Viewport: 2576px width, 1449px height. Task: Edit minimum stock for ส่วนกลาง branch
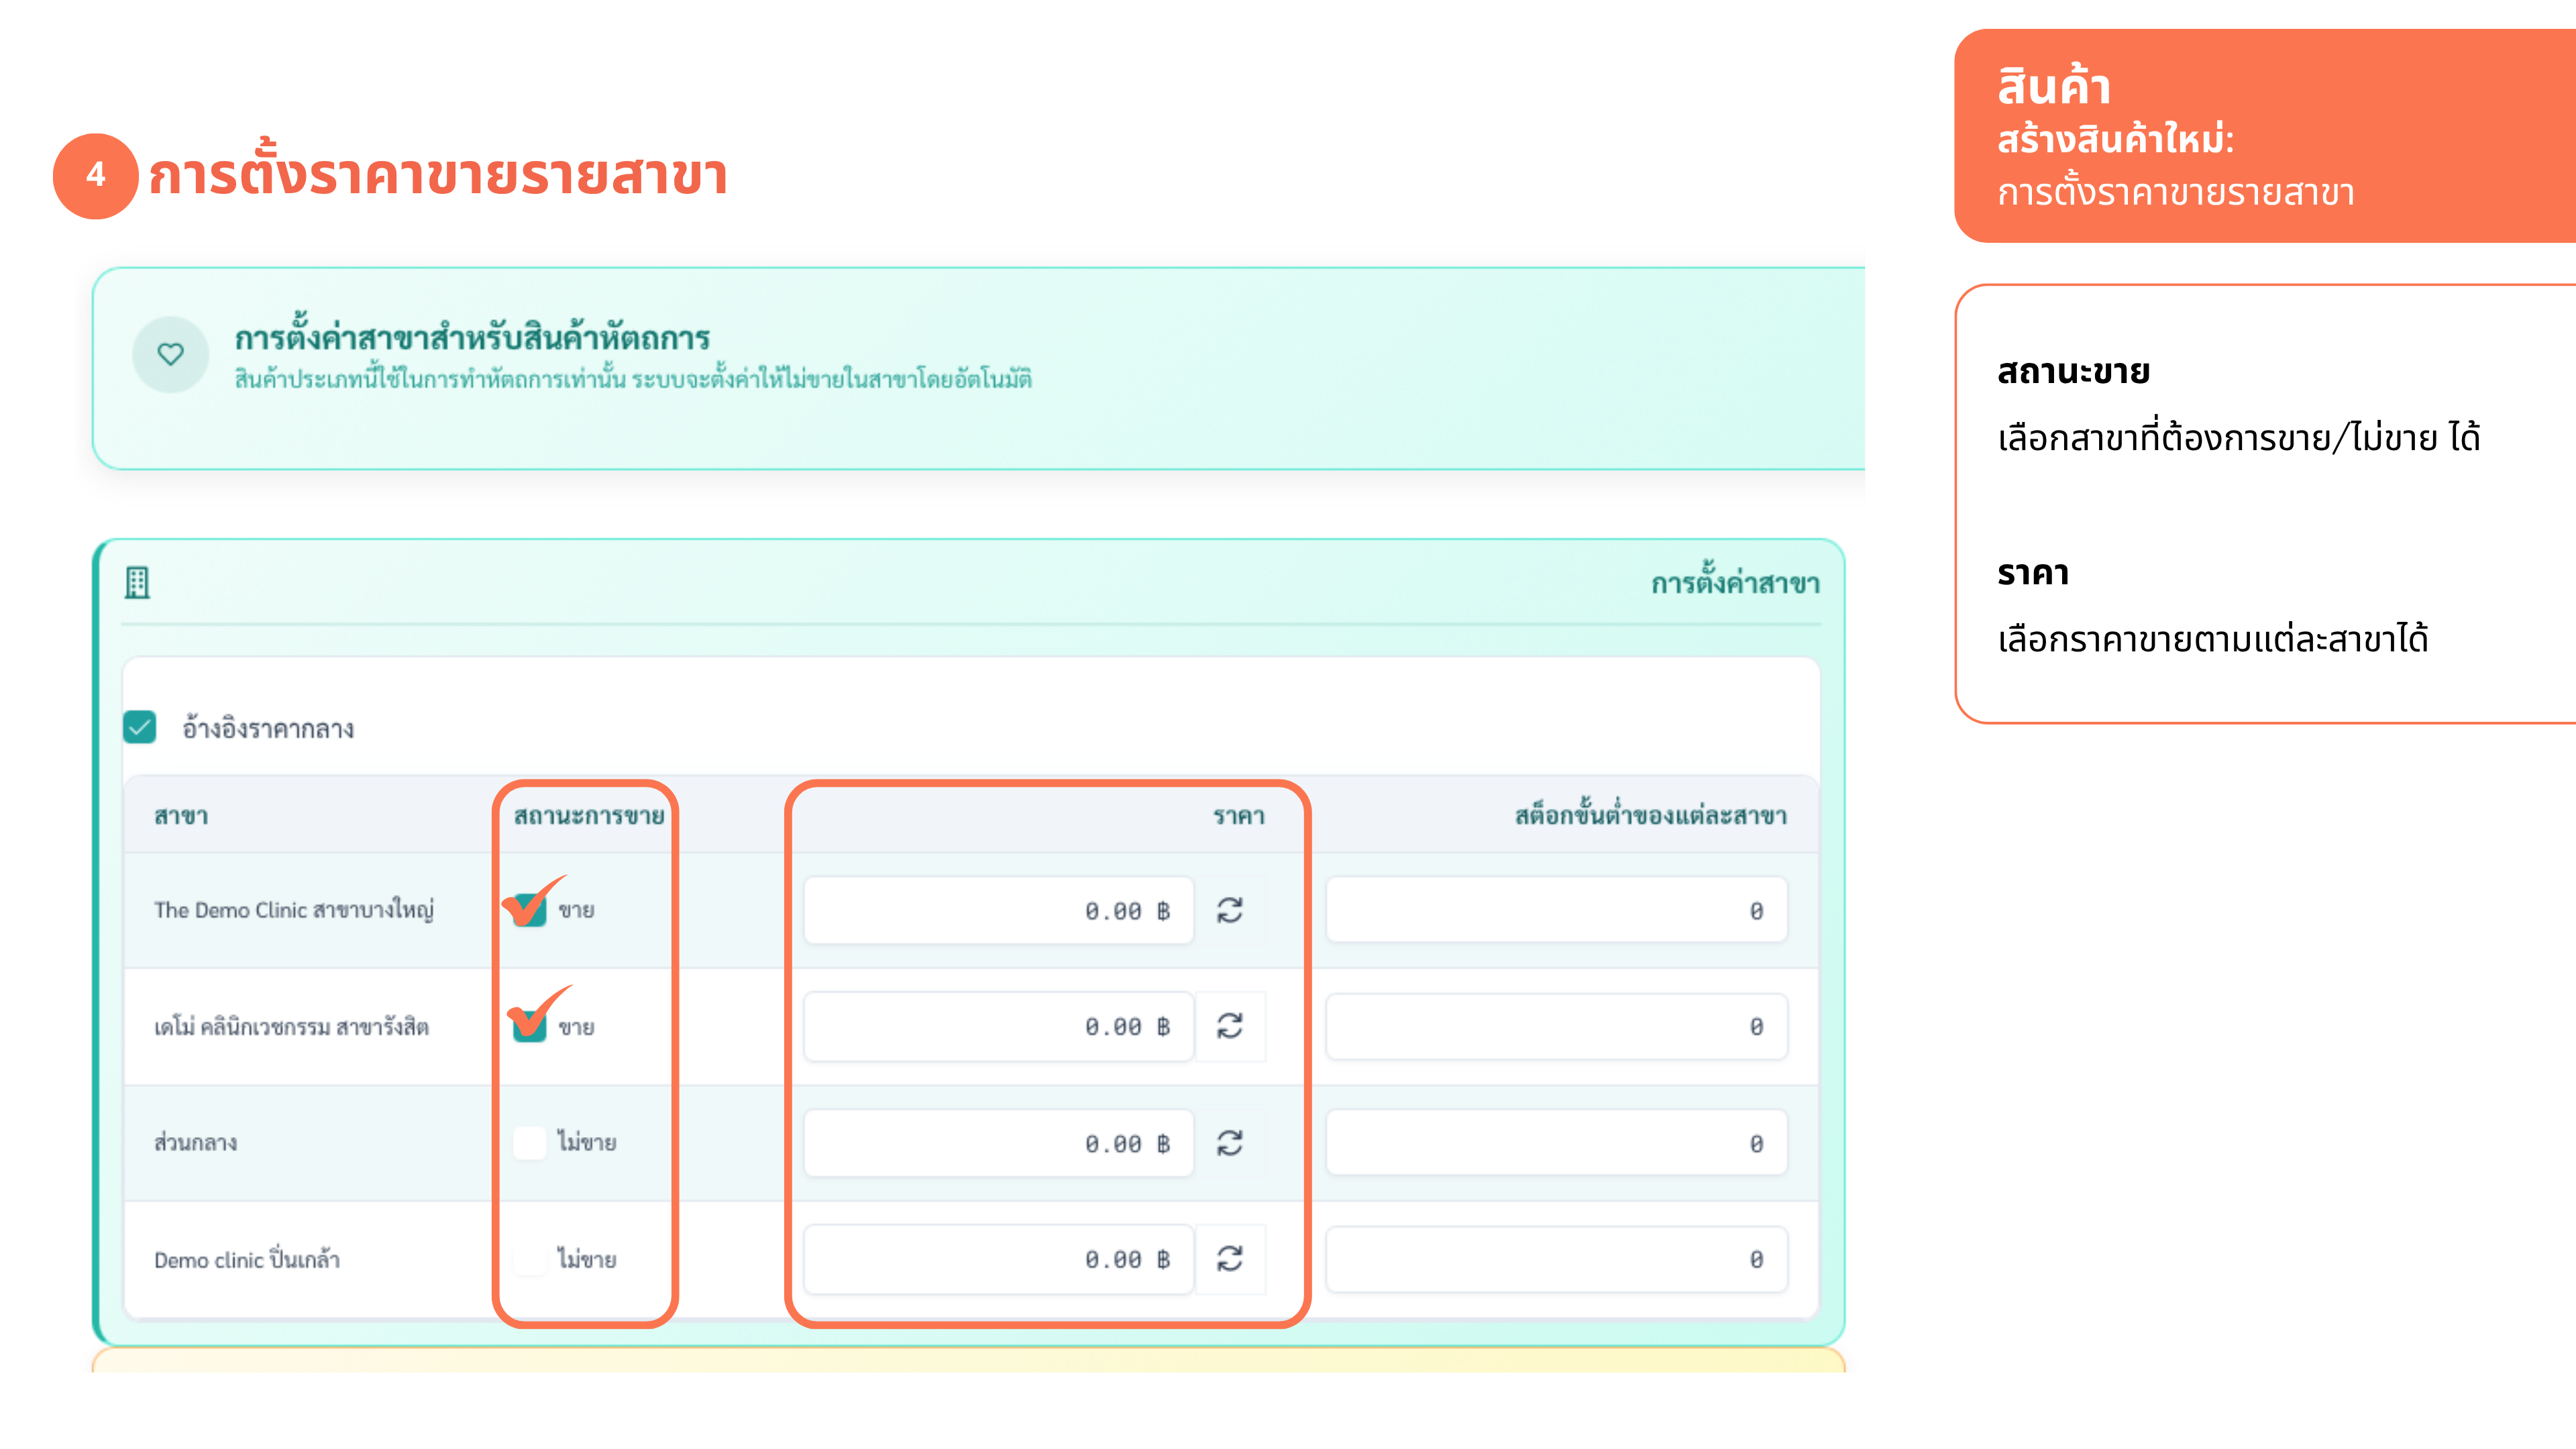point(1557,1143)
